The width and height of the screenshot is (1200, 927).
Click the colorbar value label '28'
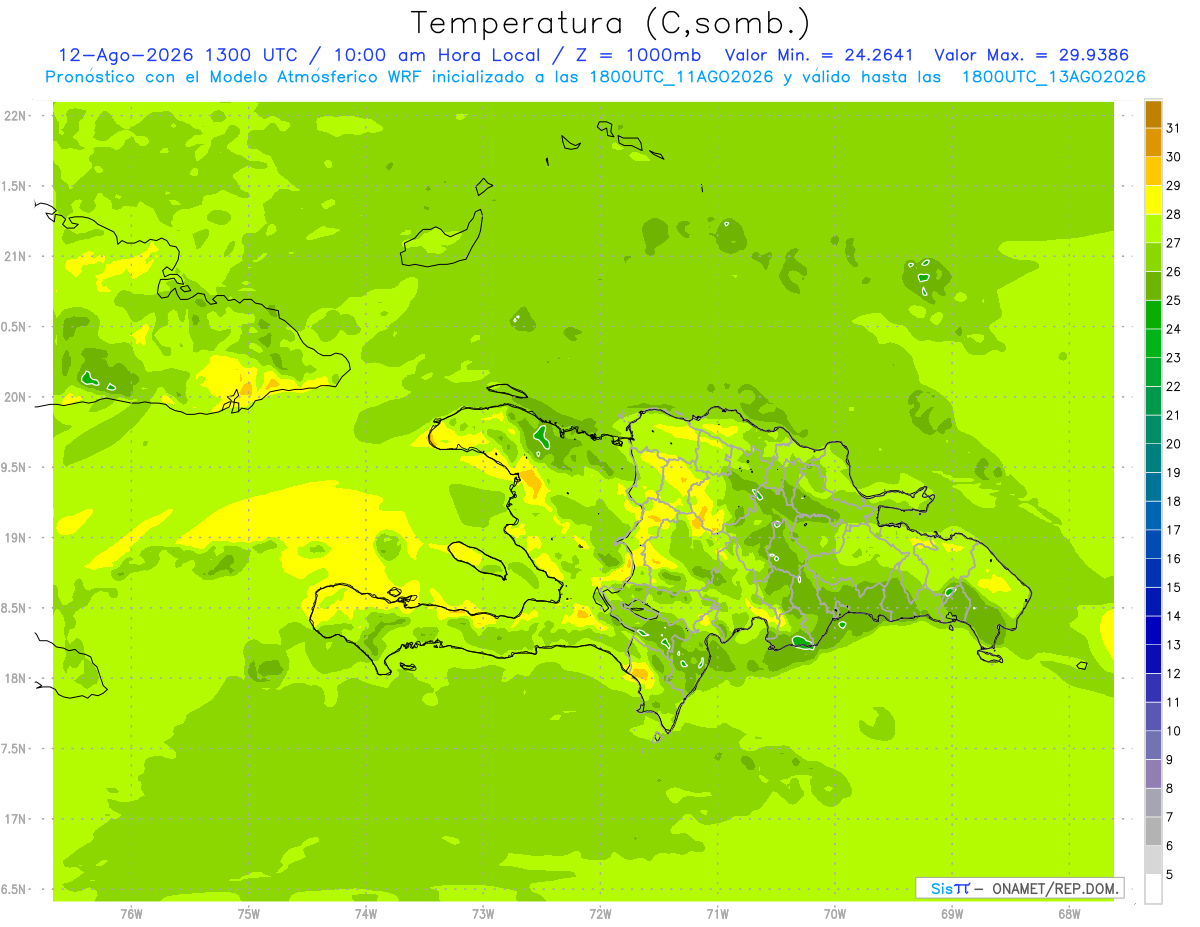[1174, 214]
